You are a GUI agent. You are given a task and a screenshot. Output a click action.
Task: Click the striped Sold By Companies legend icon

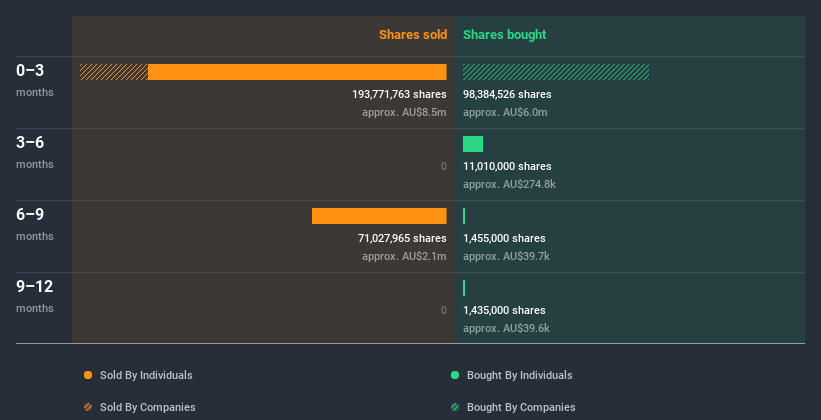pos(88,407)
